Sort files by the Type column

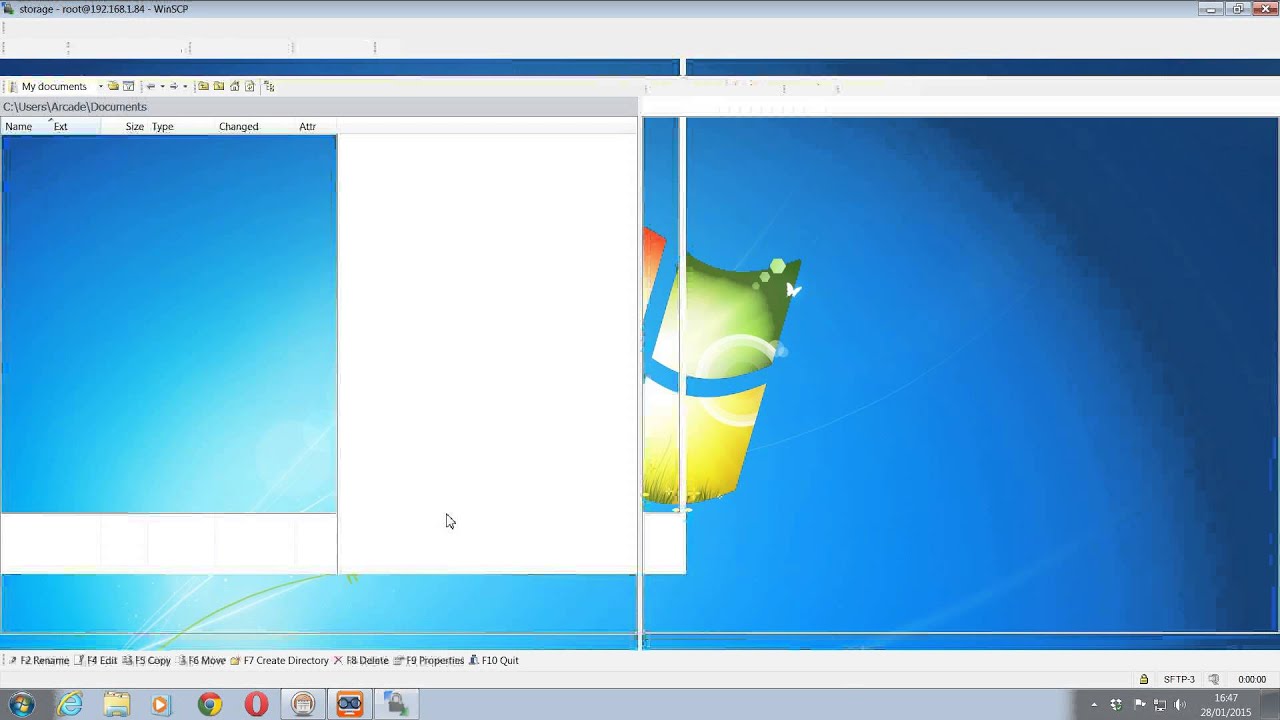coord(163,126)
